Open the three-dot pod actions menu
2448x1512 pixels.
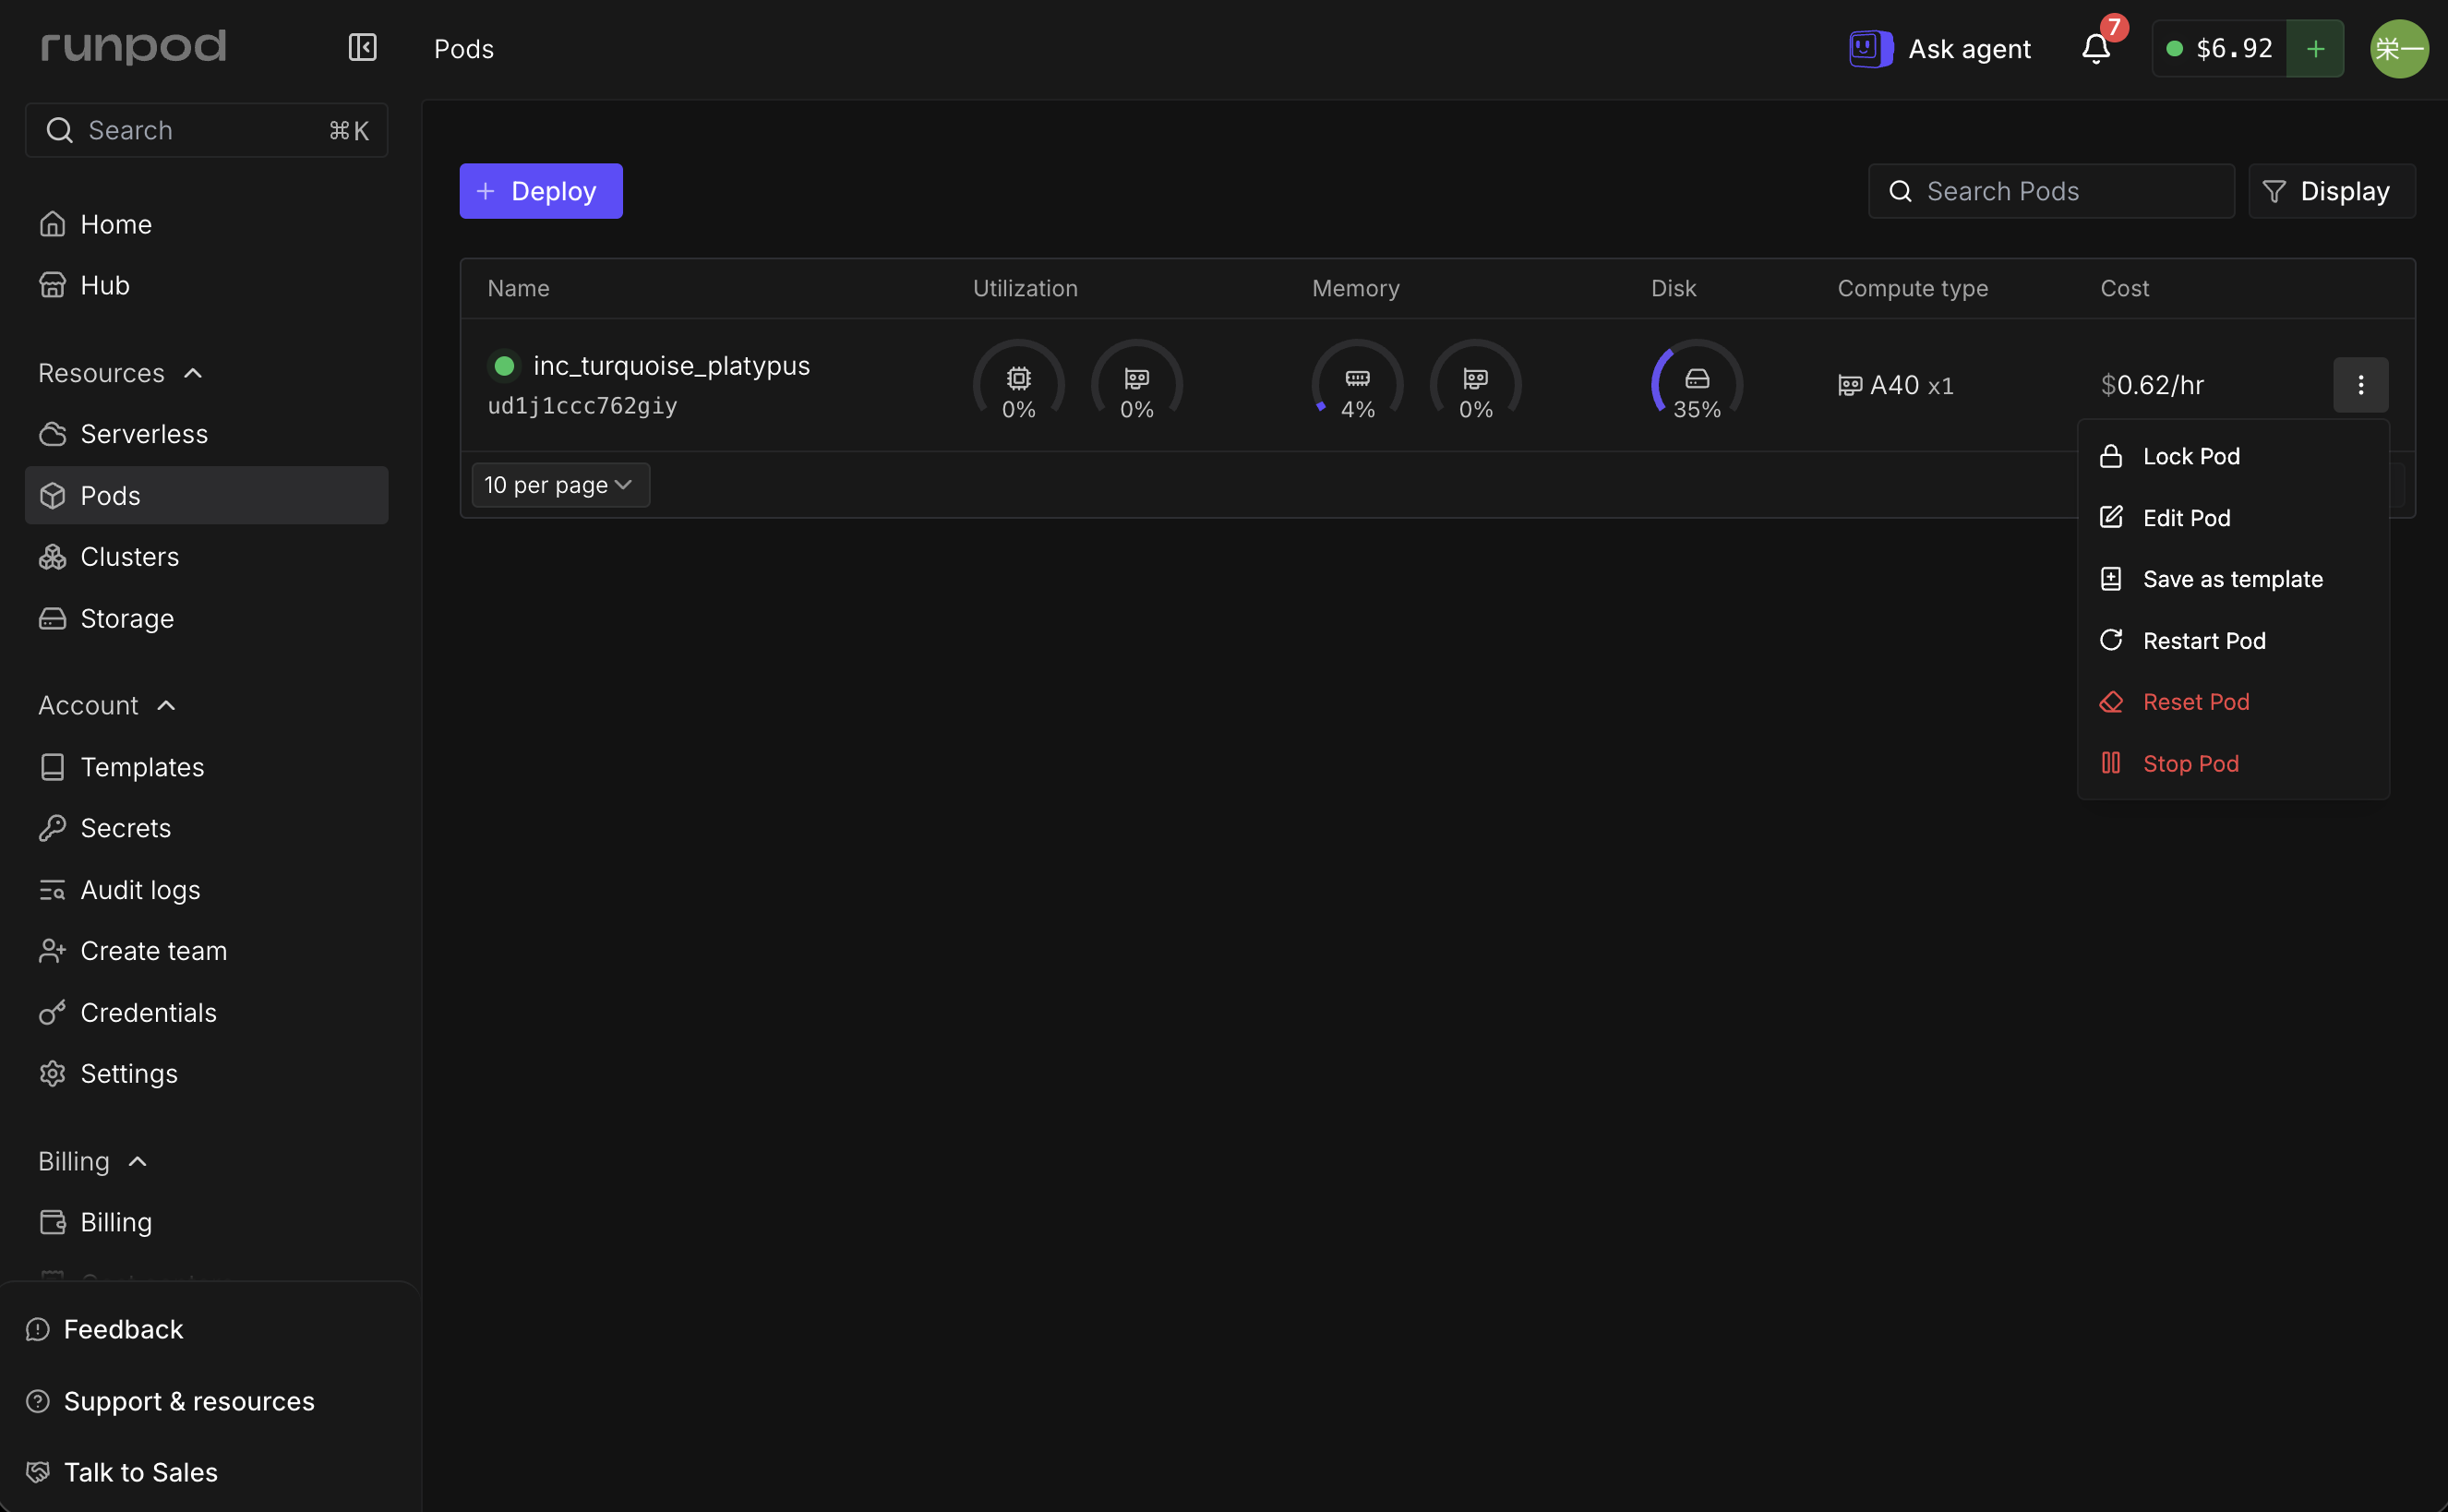click(x=2360, y=385)
